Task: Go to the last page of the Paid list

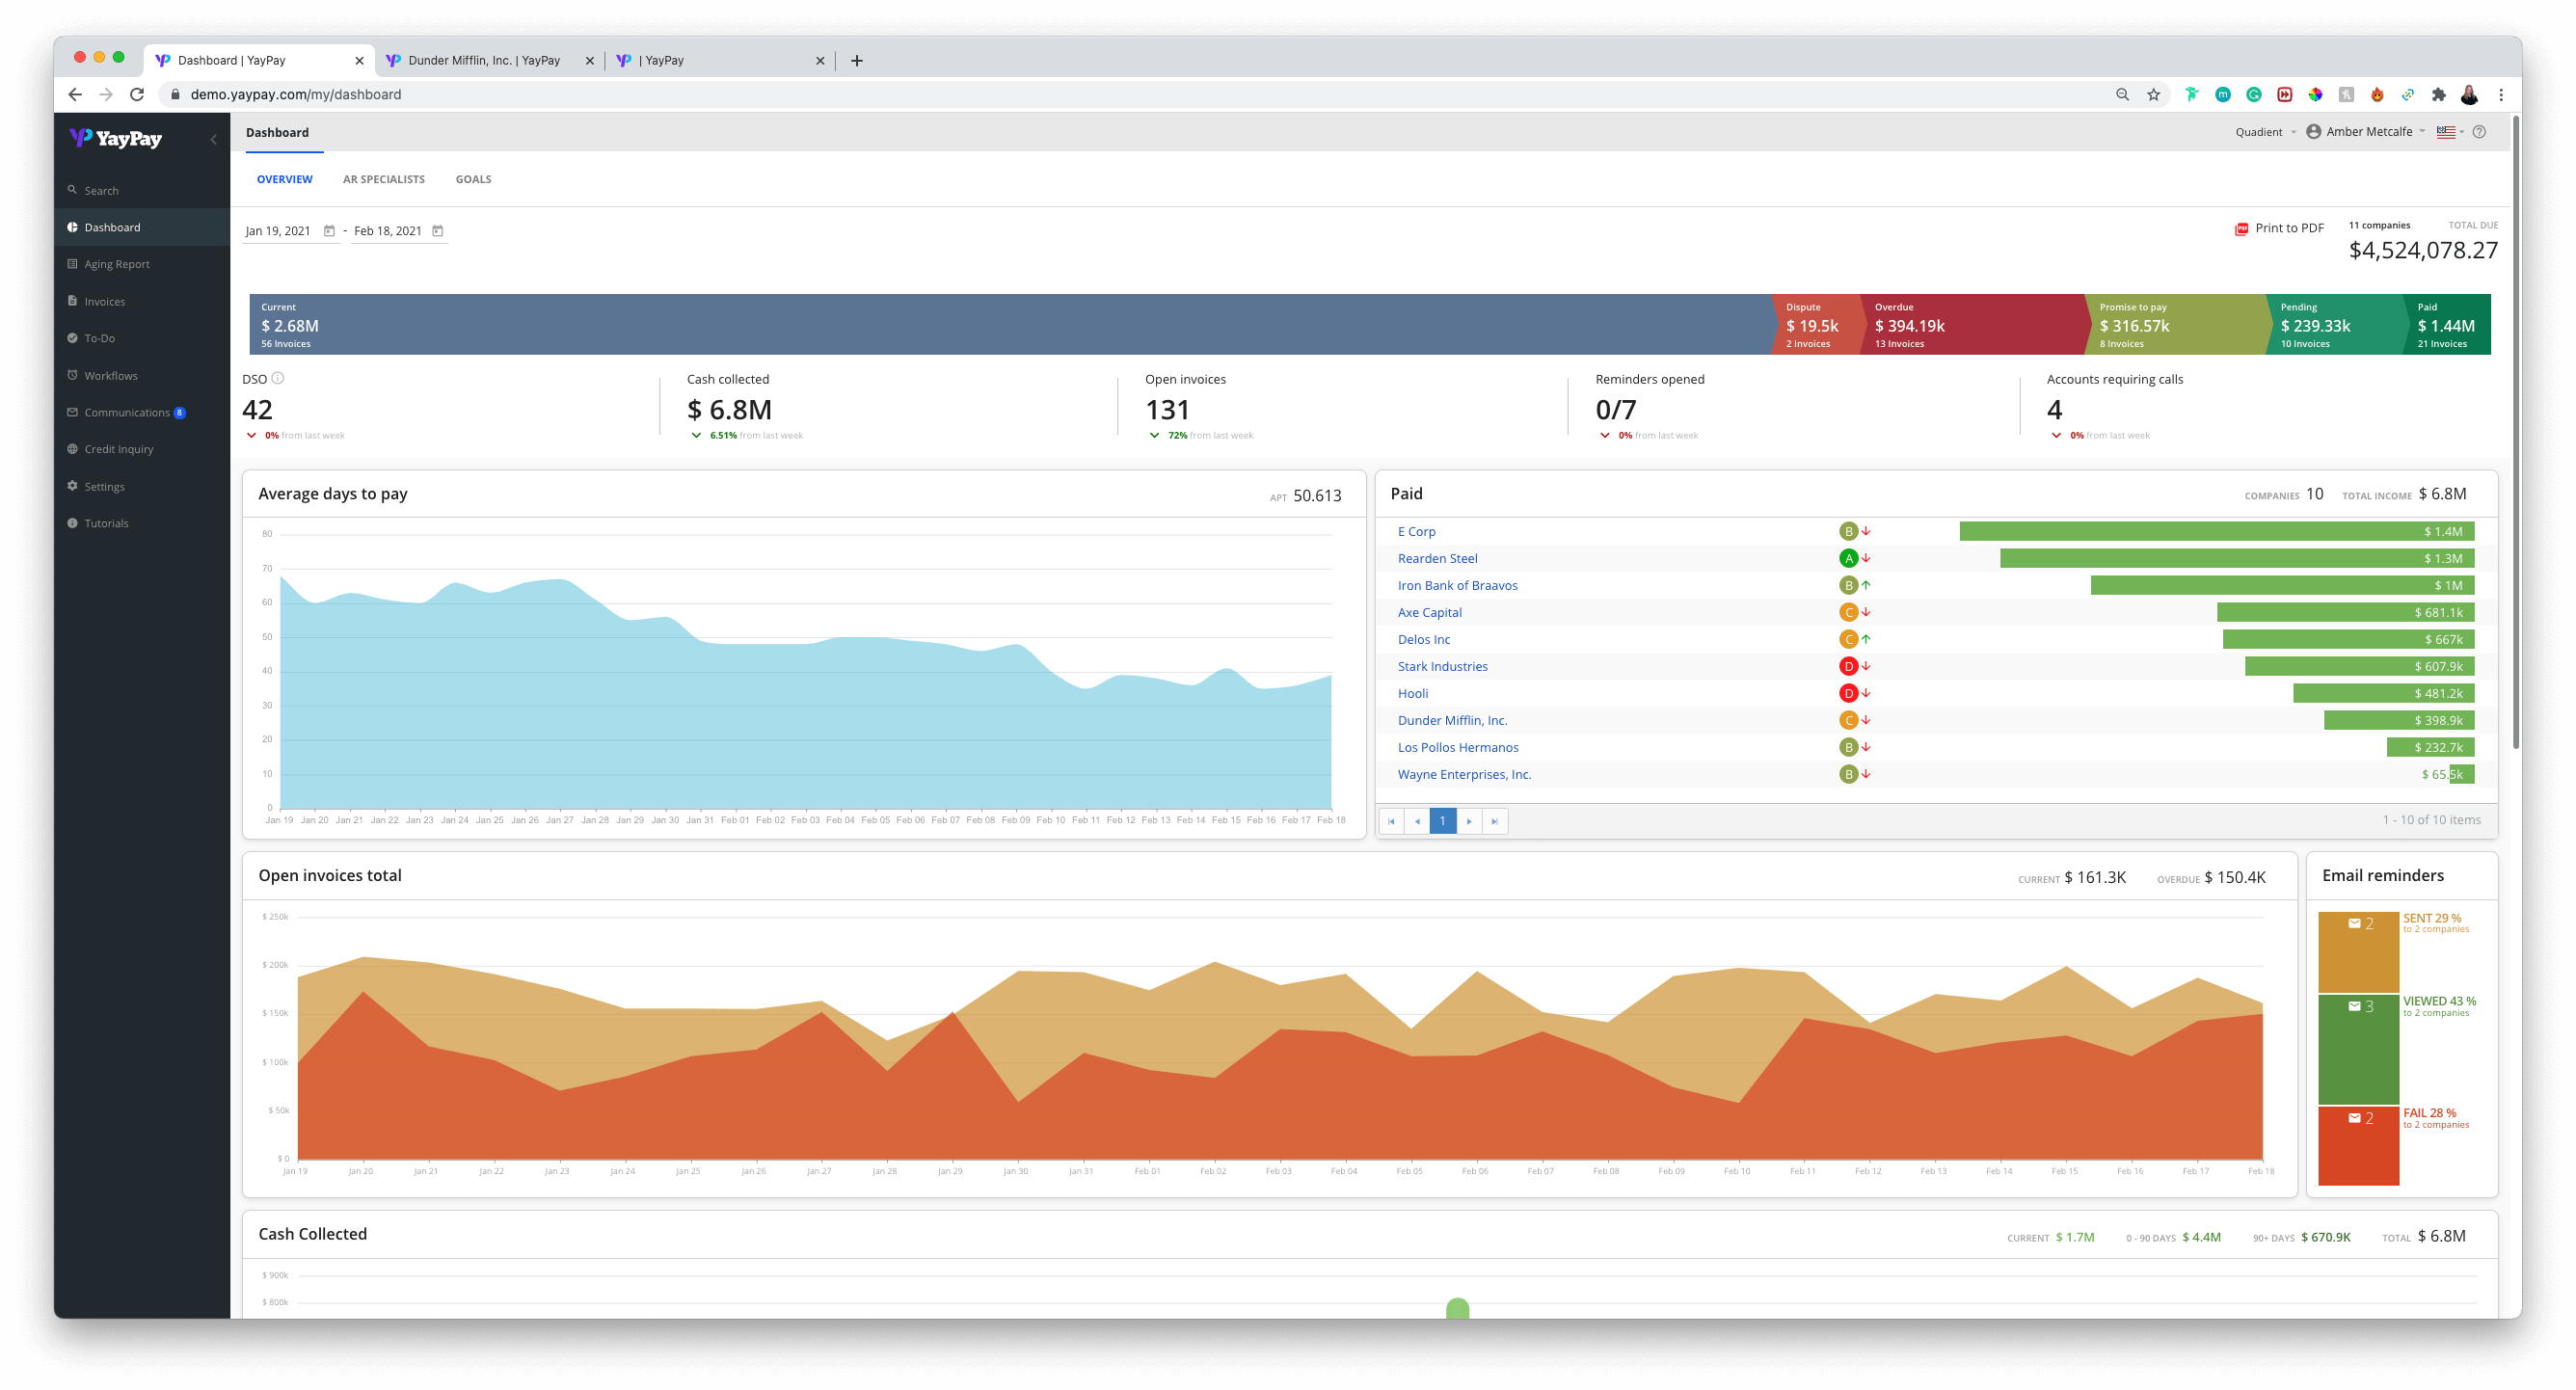Action: (1495, 821)
